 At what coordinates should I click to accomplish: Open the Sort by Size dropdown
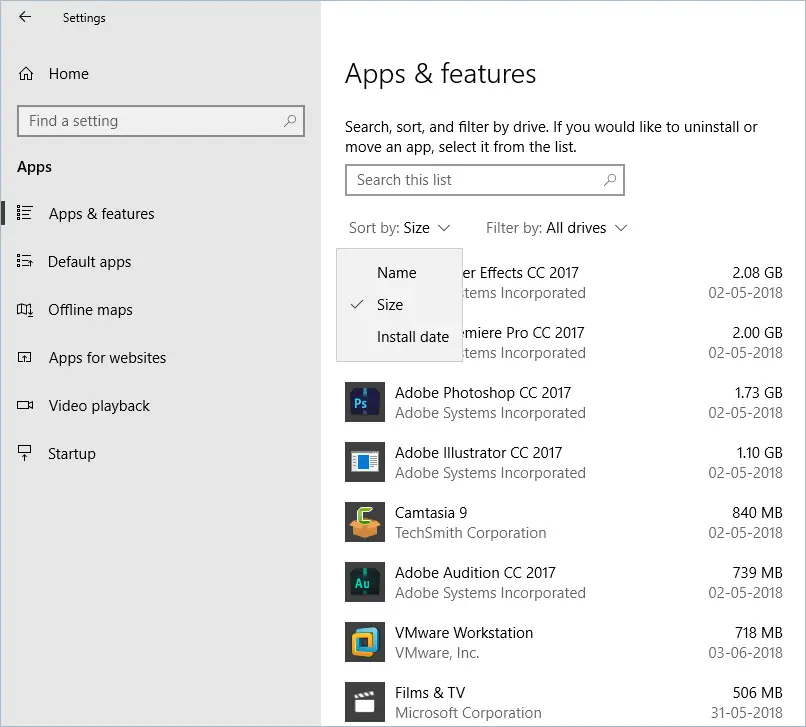(x=399, y=228)
